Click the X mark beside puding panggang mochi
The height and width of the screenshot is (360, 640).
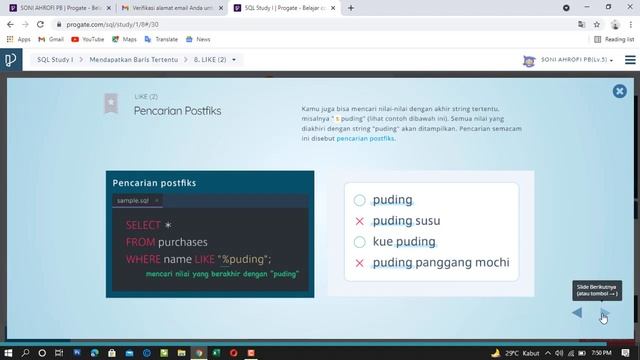pyautogui.click(x=359, y=263)
